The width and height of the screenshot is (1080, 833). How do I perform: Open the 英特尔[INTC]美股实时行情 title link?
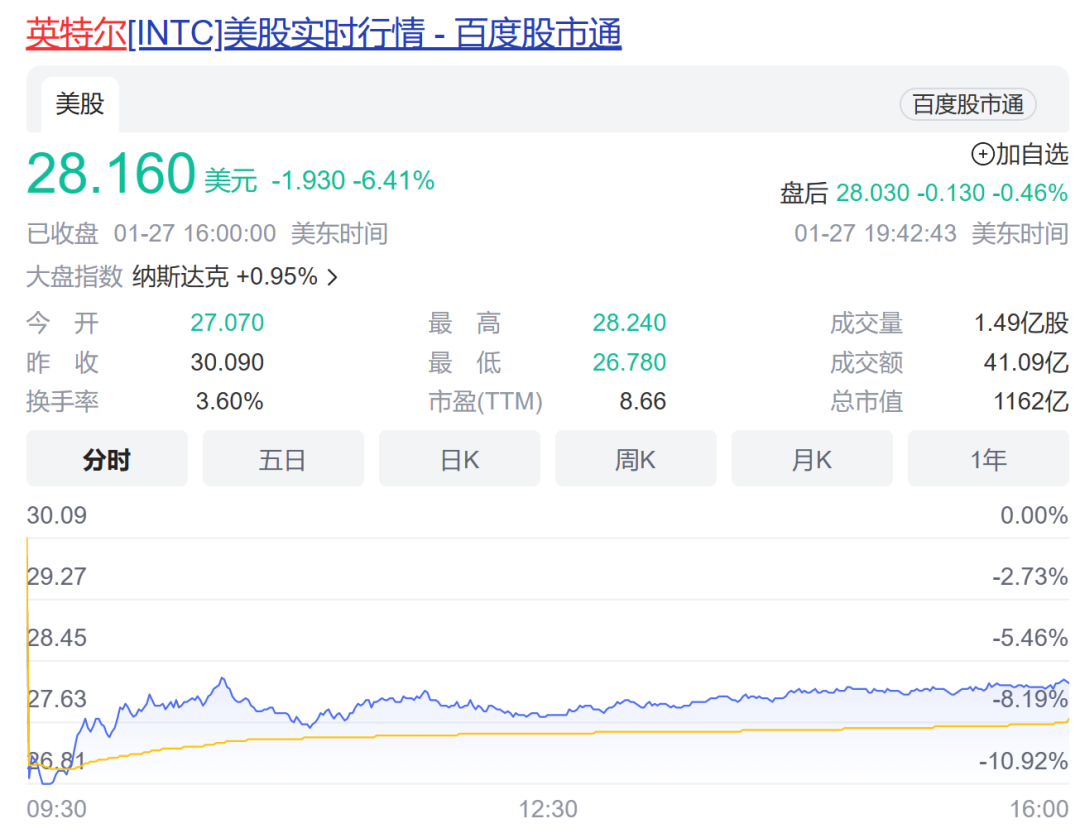[x=324, y=32]
